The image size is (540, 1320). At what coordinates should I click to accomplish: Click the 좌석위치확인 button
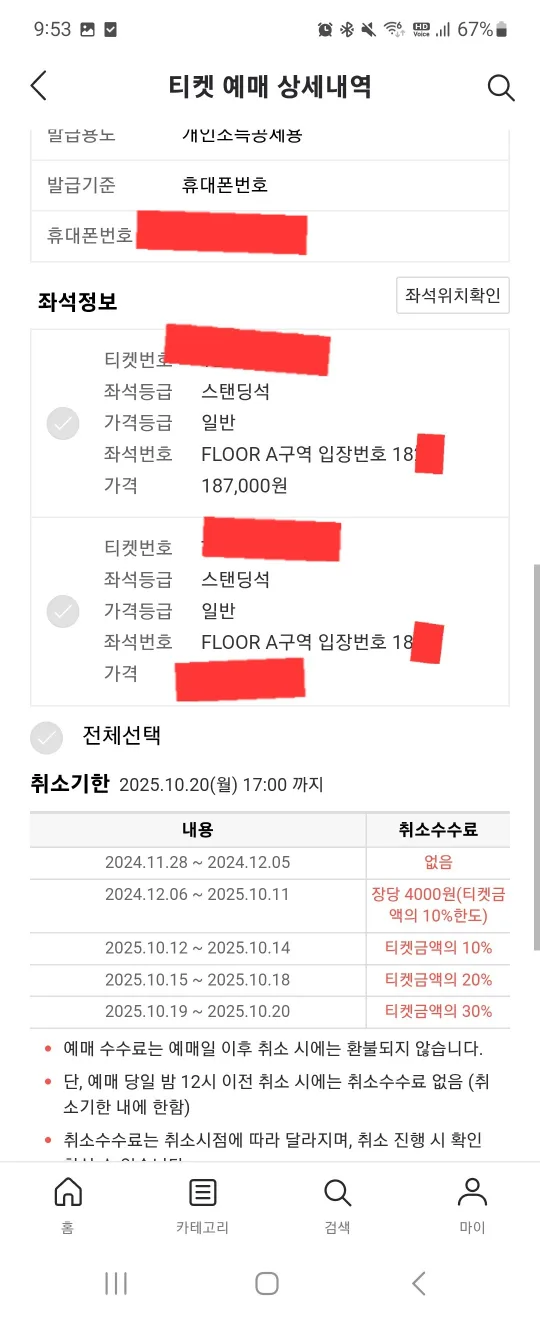453,296
